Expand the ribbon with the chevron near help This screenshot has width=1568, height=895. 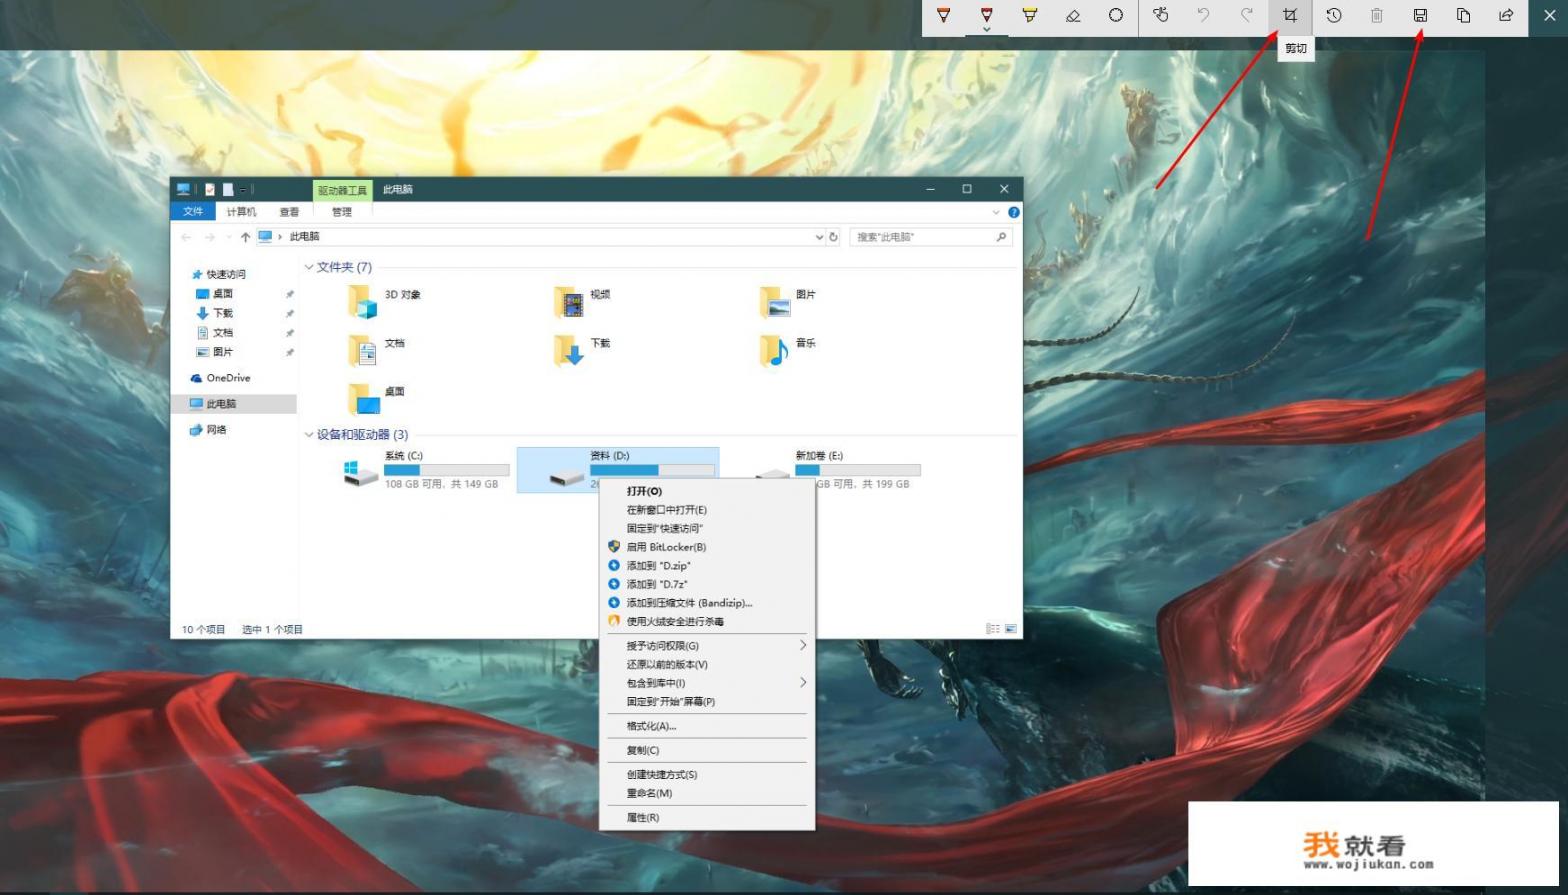click(x=996, y=212)
